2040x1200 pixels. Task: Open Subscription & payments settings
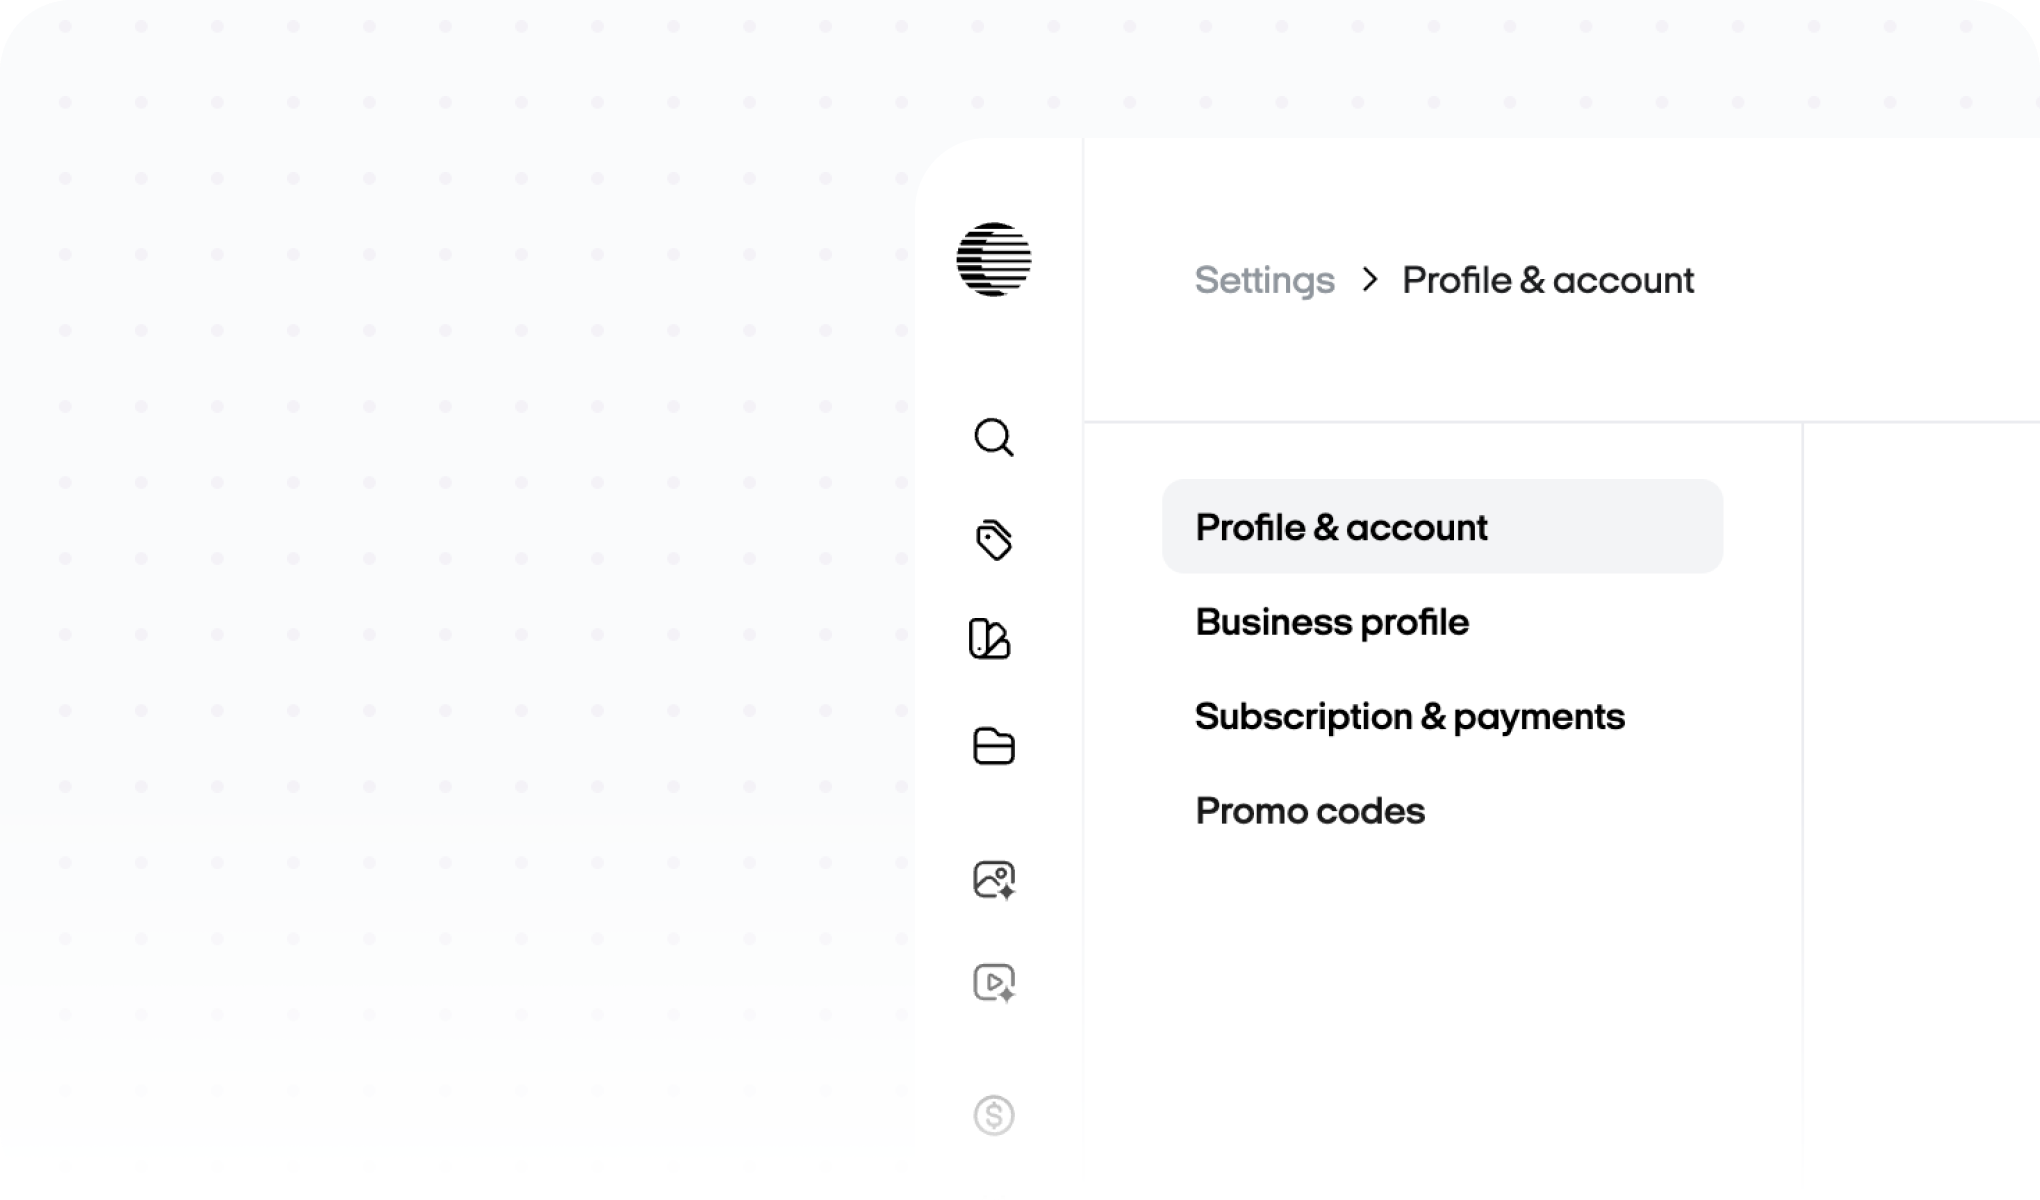pyautogui.click(x=1409, y=716)
